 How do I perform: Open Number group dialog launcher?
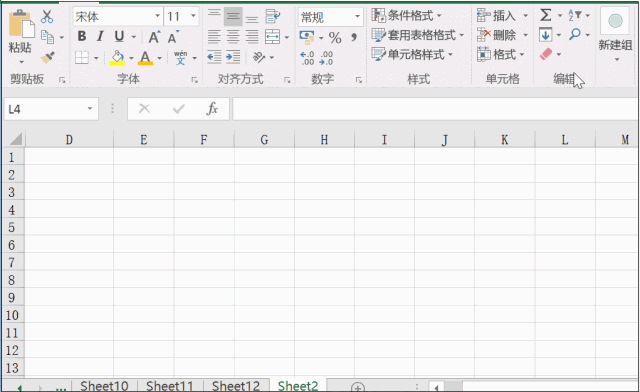click(x=359, y=80)
